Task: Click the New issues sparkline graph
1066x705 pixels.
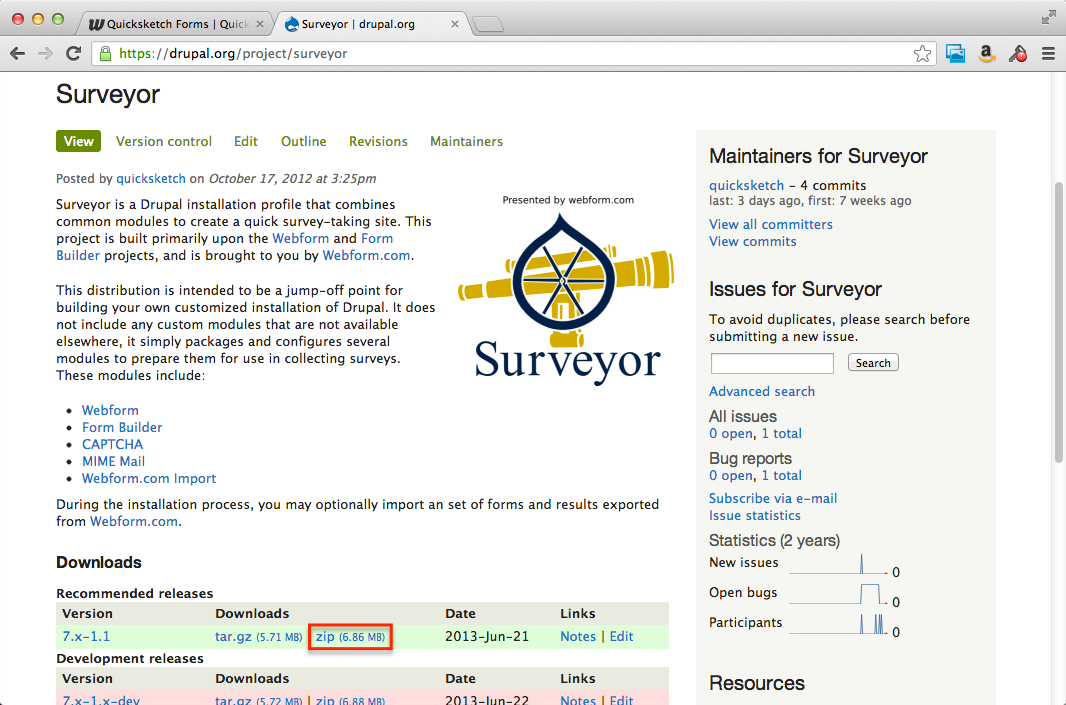Action: 838,564
